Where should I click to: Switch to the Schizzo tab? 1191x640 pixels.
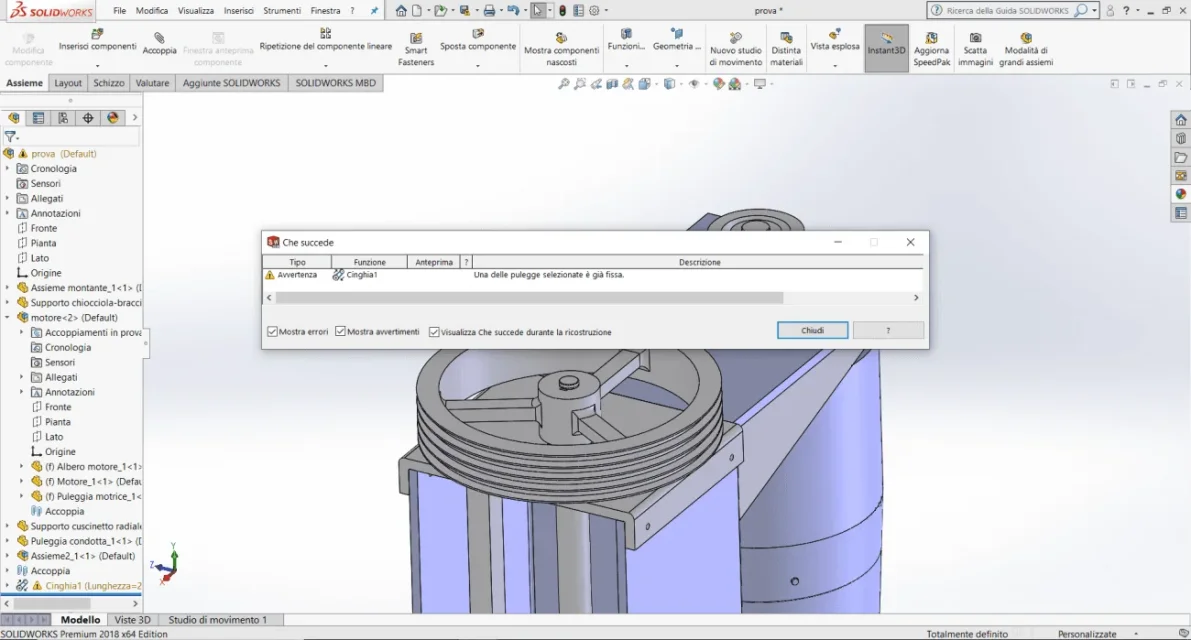point(109,83)
